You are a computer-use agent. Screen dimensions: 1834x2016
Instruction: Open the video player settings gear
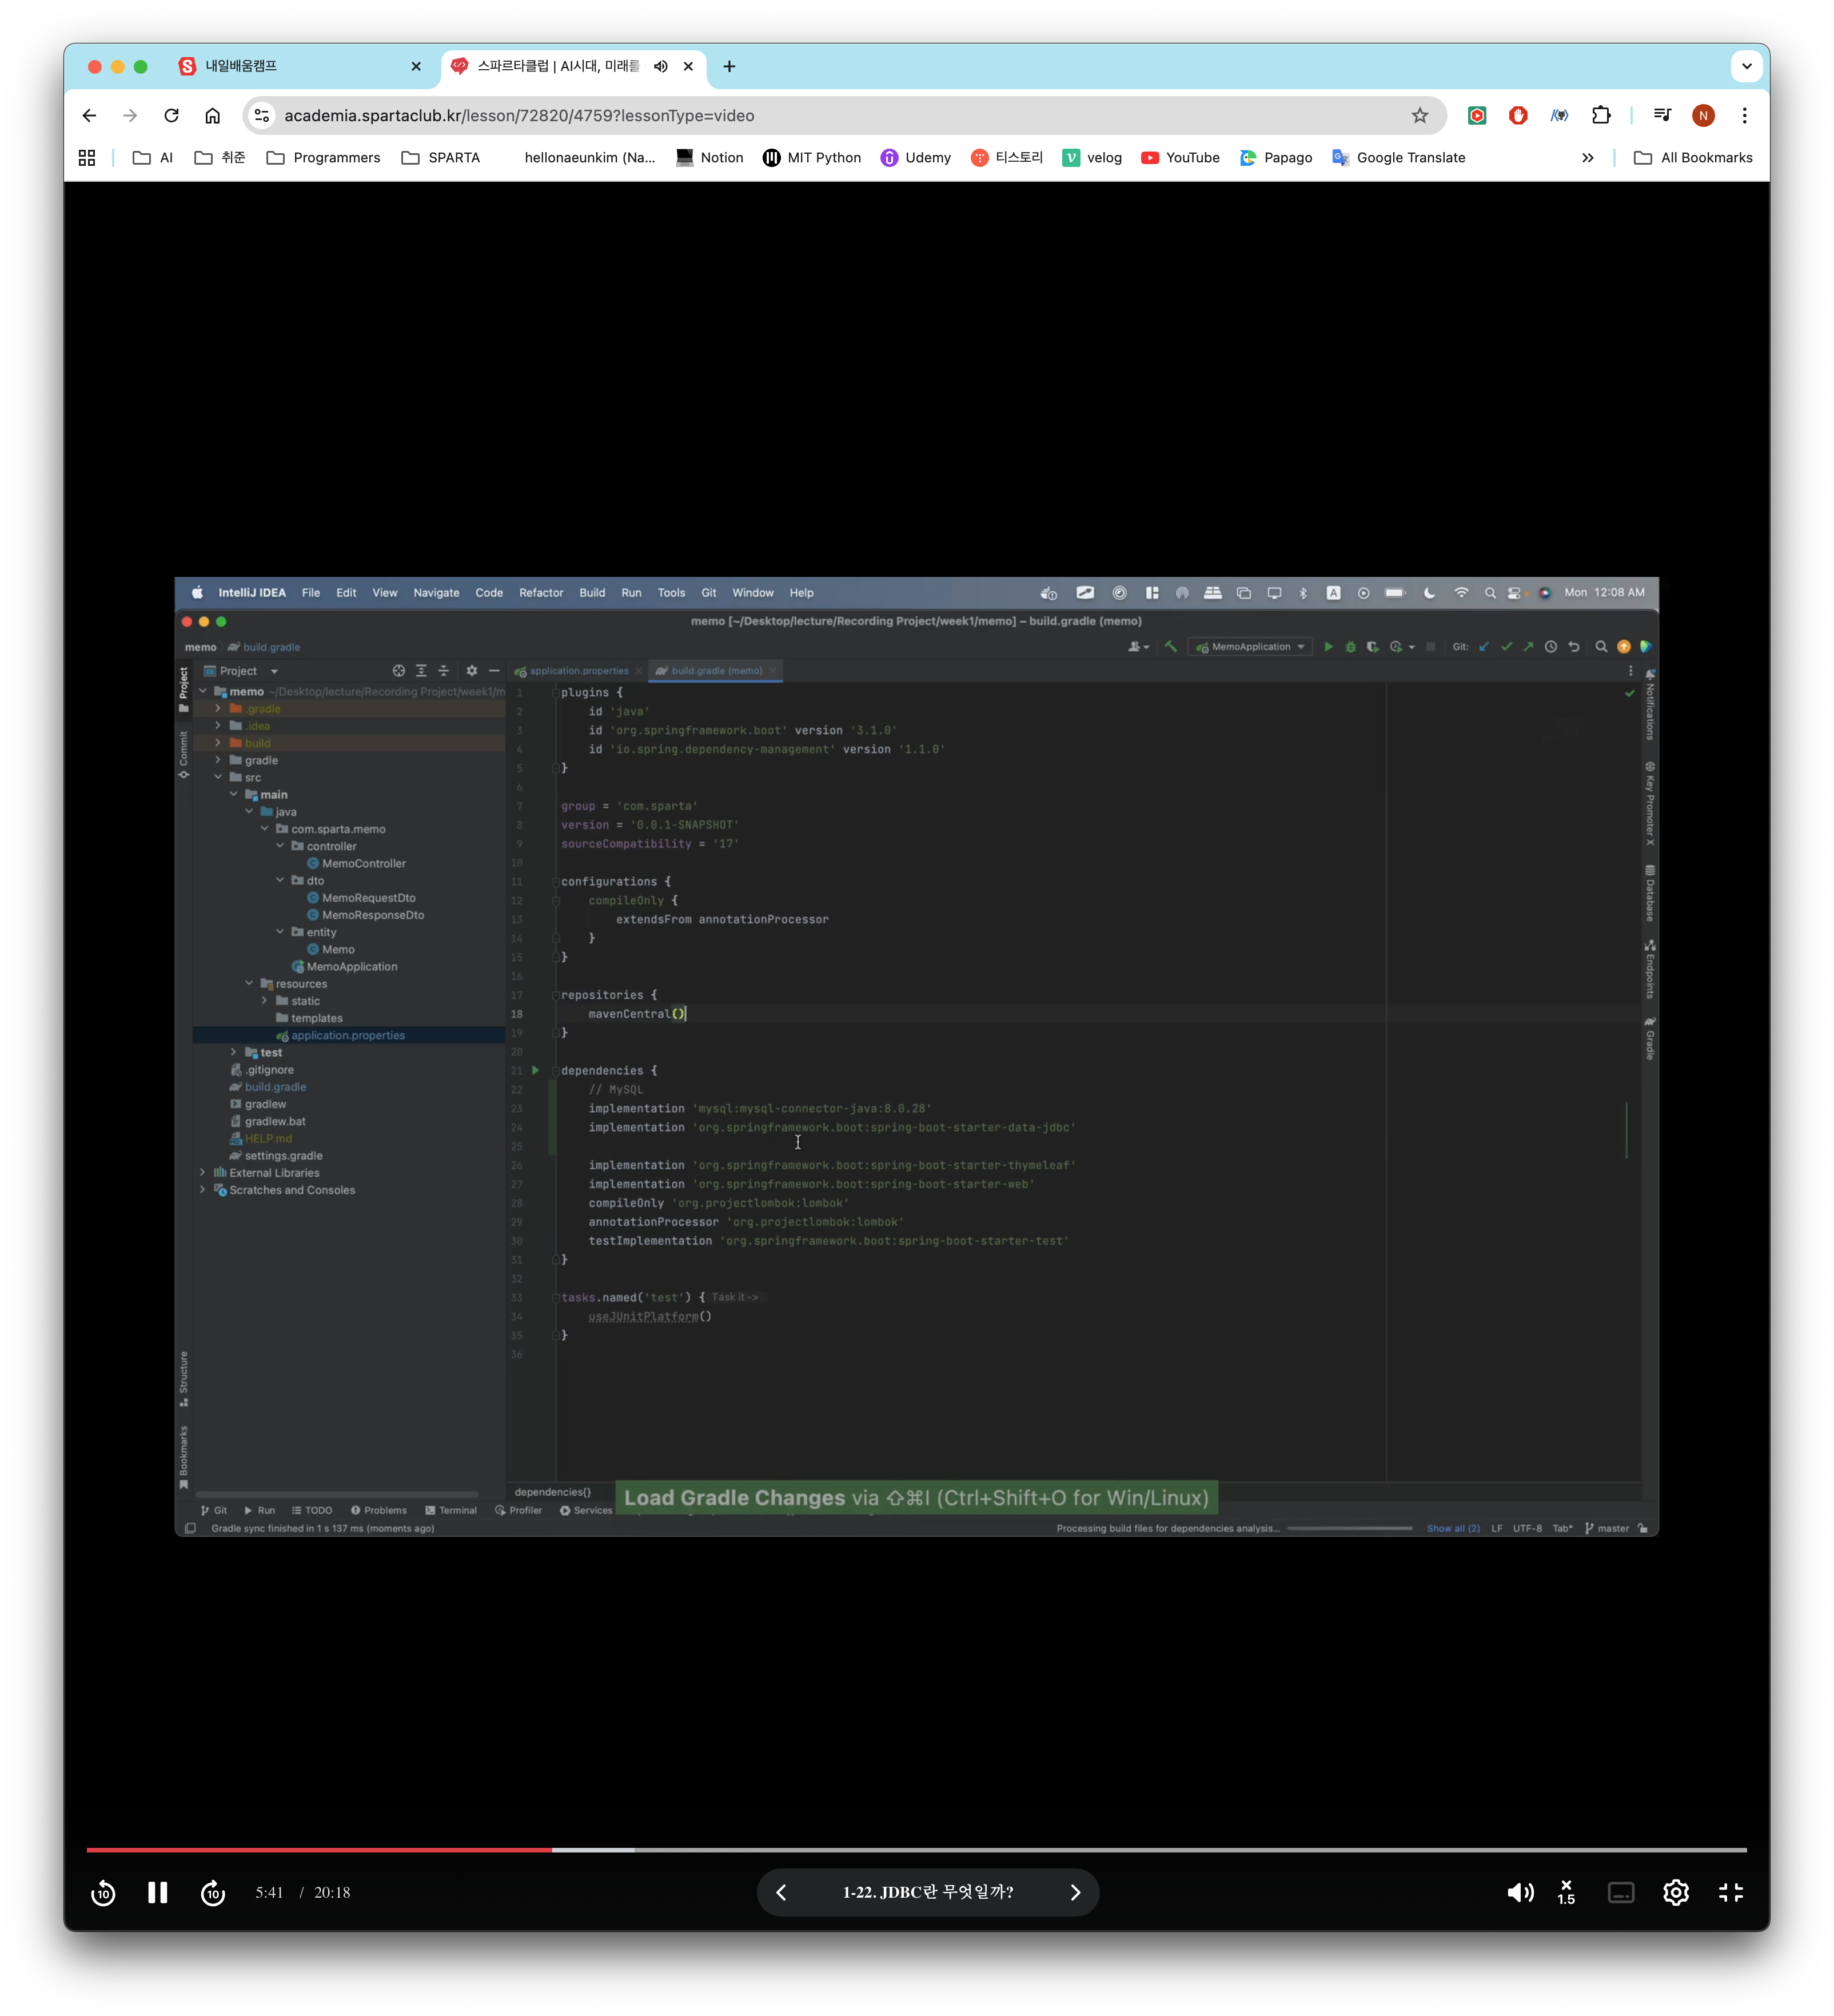coord(1676,1892)
